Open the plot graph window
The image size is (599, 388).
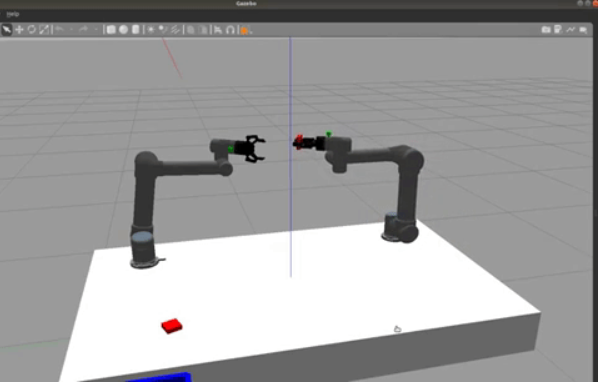coord(570,29)
